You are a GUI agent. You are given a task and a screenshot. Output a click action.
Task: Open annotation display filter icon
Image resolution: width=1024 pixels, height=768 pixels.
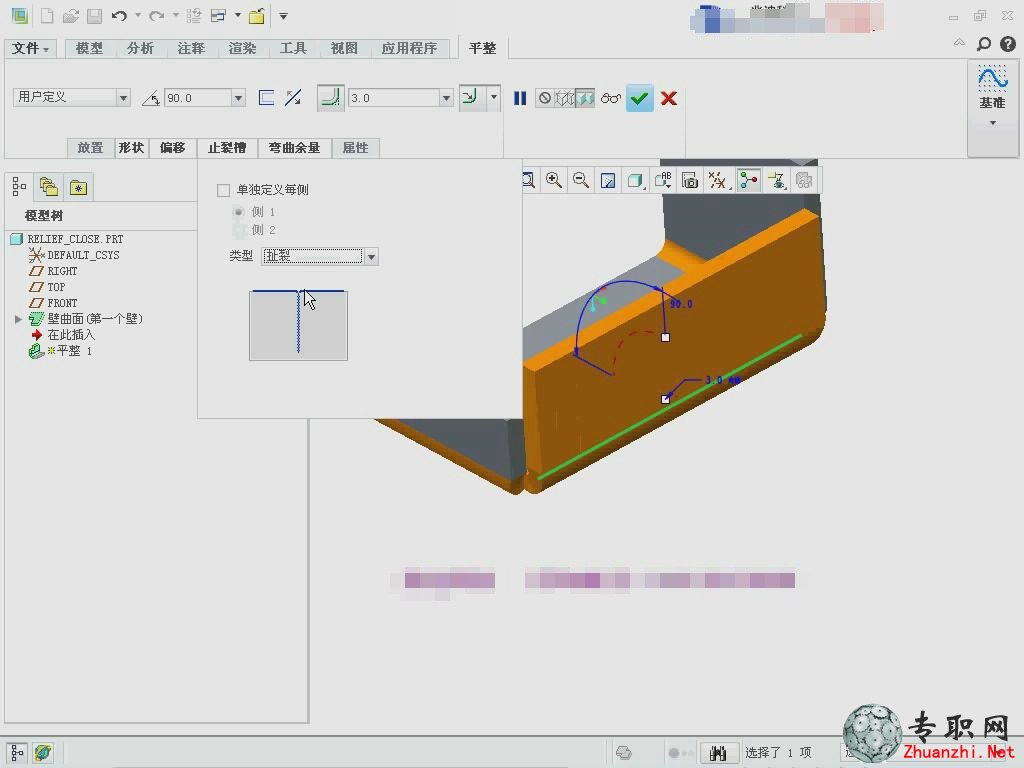776,180
